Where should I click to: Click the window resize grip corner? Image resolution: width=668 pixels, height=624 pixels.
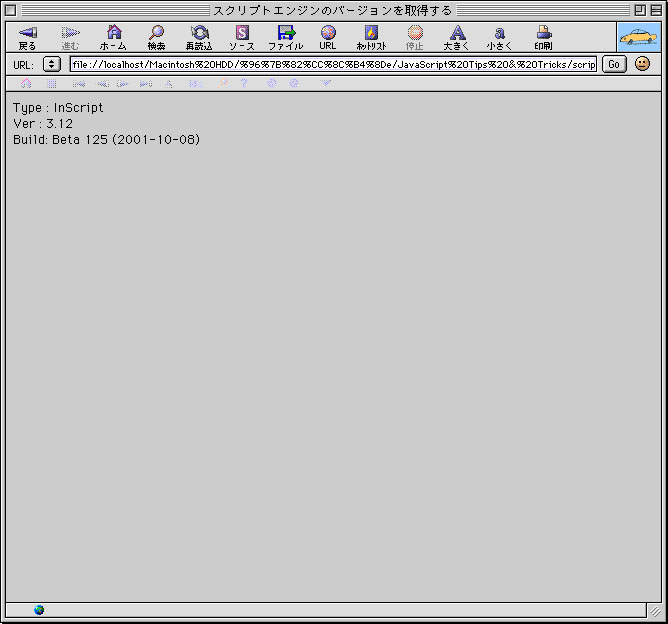tap(655, 612)
